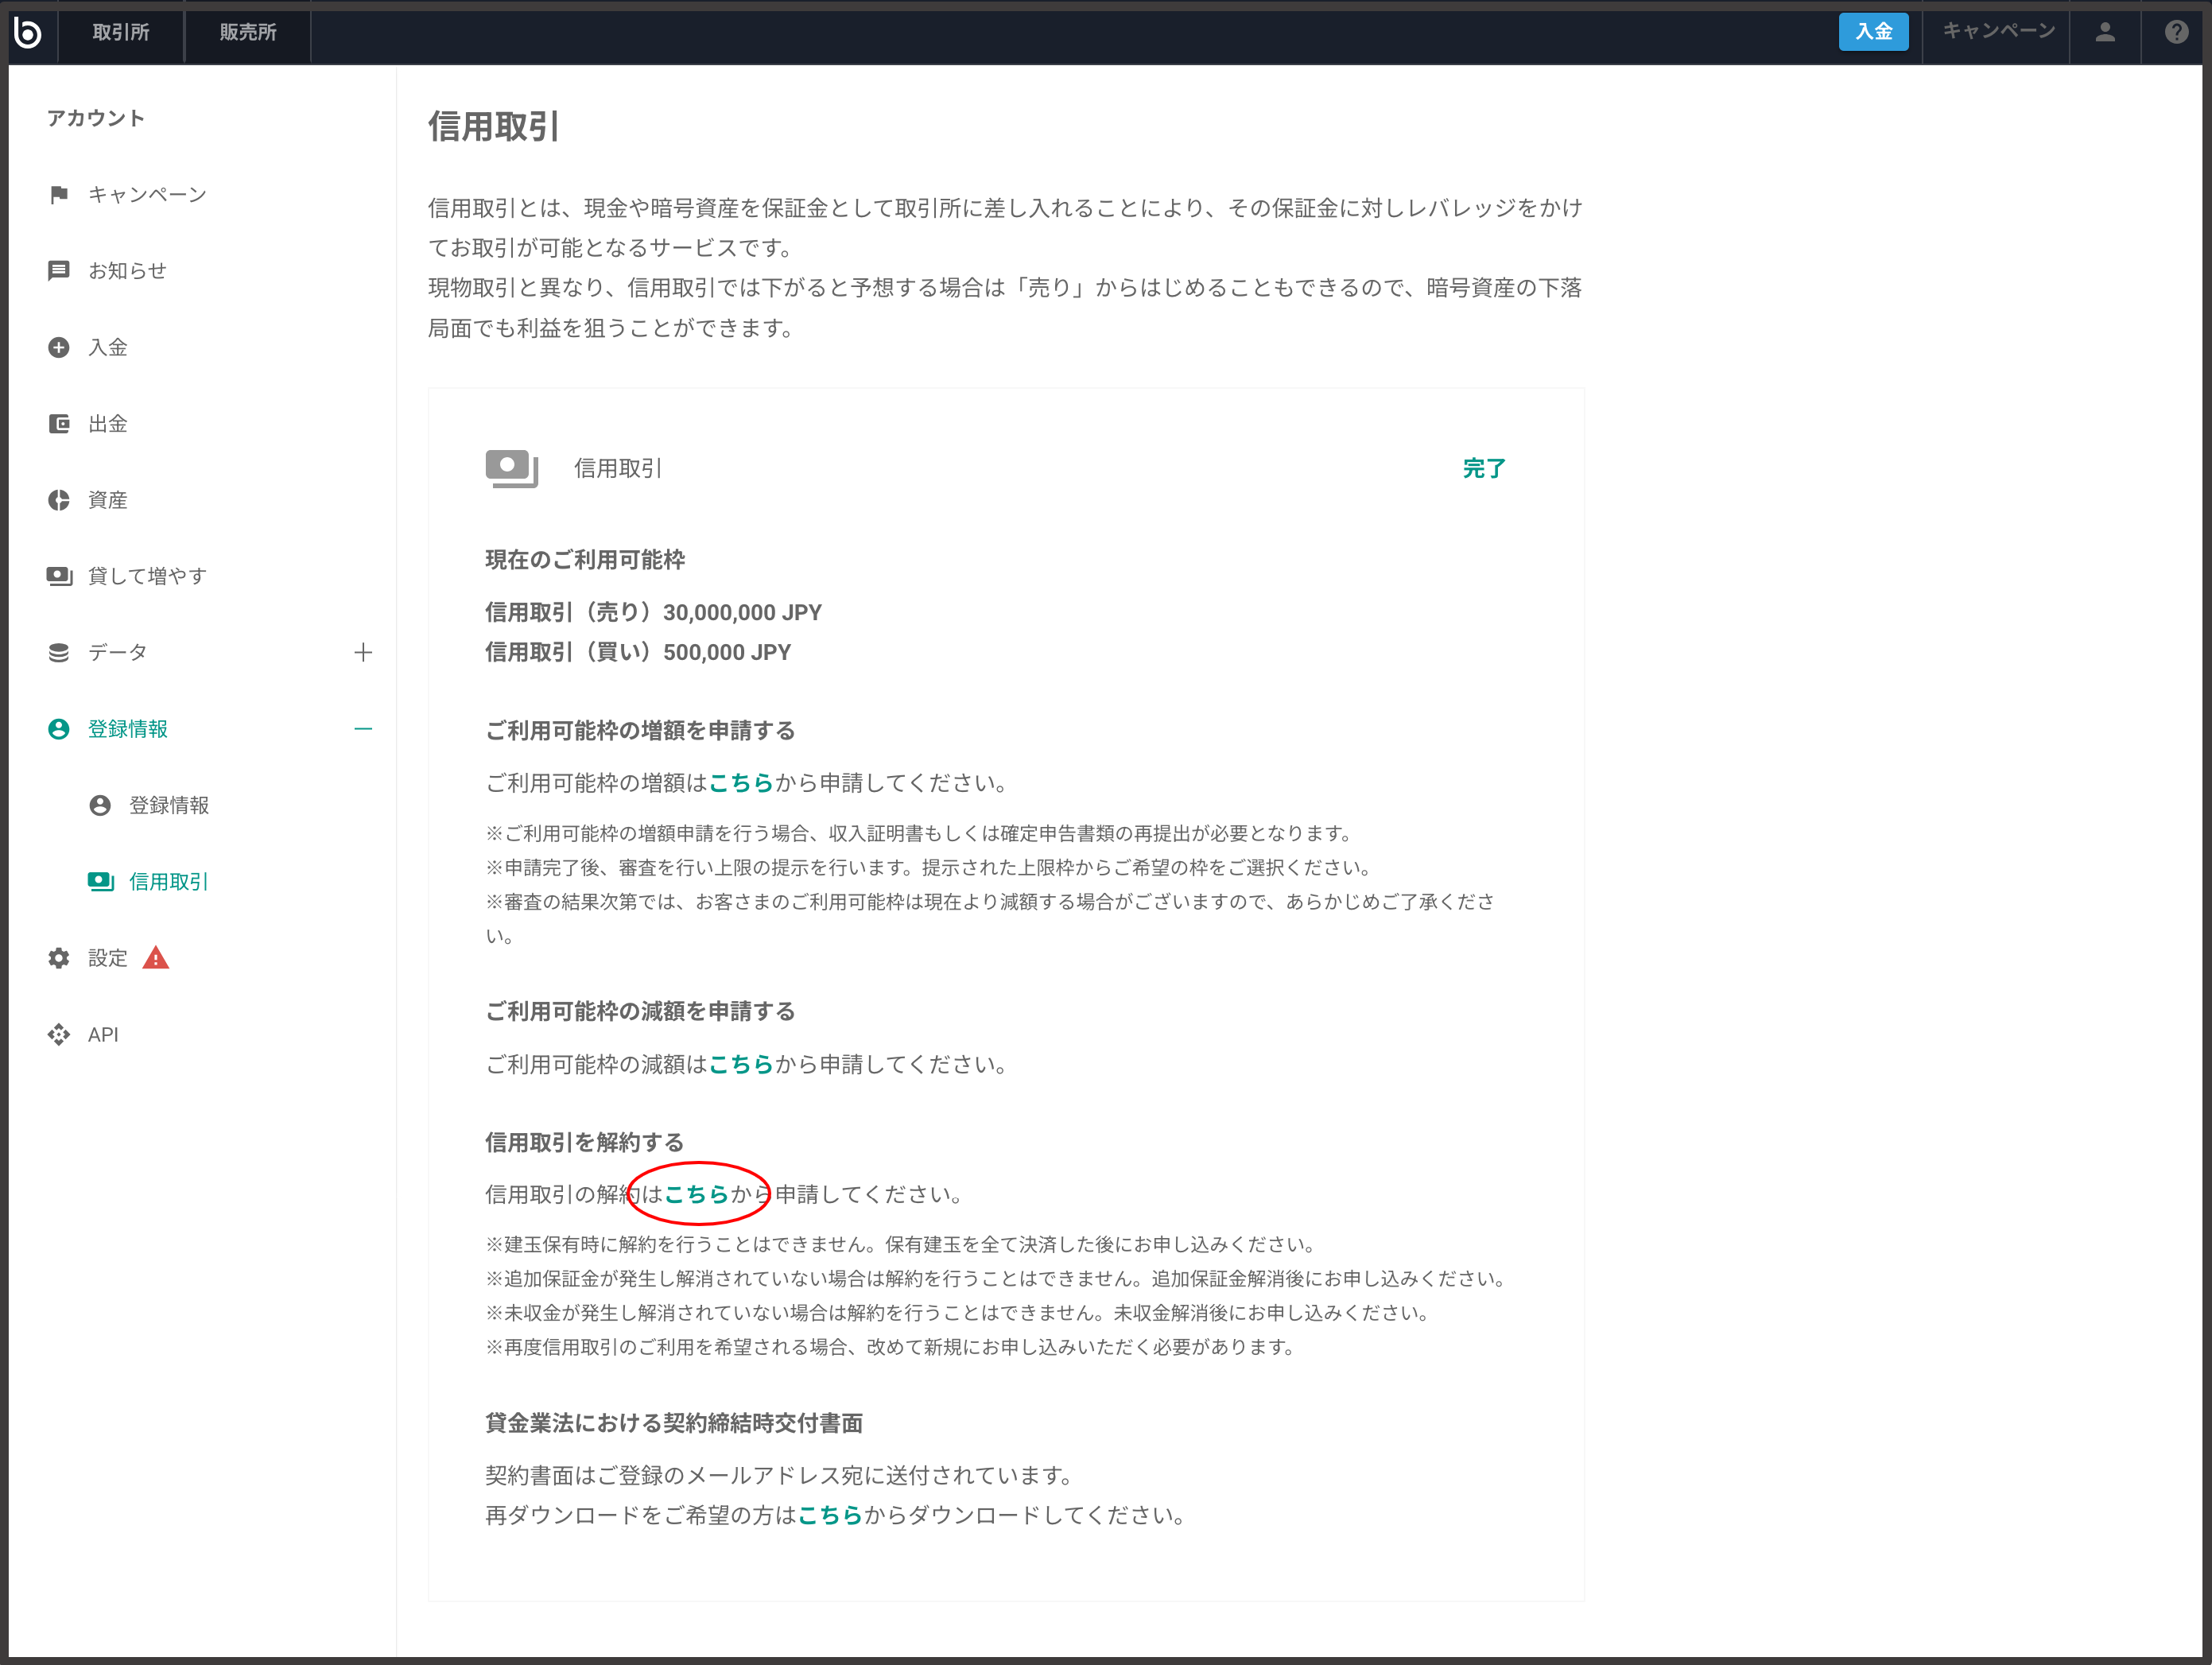Open 出金 via its sidebar icon
The height and width of the screenshot is (1665, 2212).
(59, 423)
